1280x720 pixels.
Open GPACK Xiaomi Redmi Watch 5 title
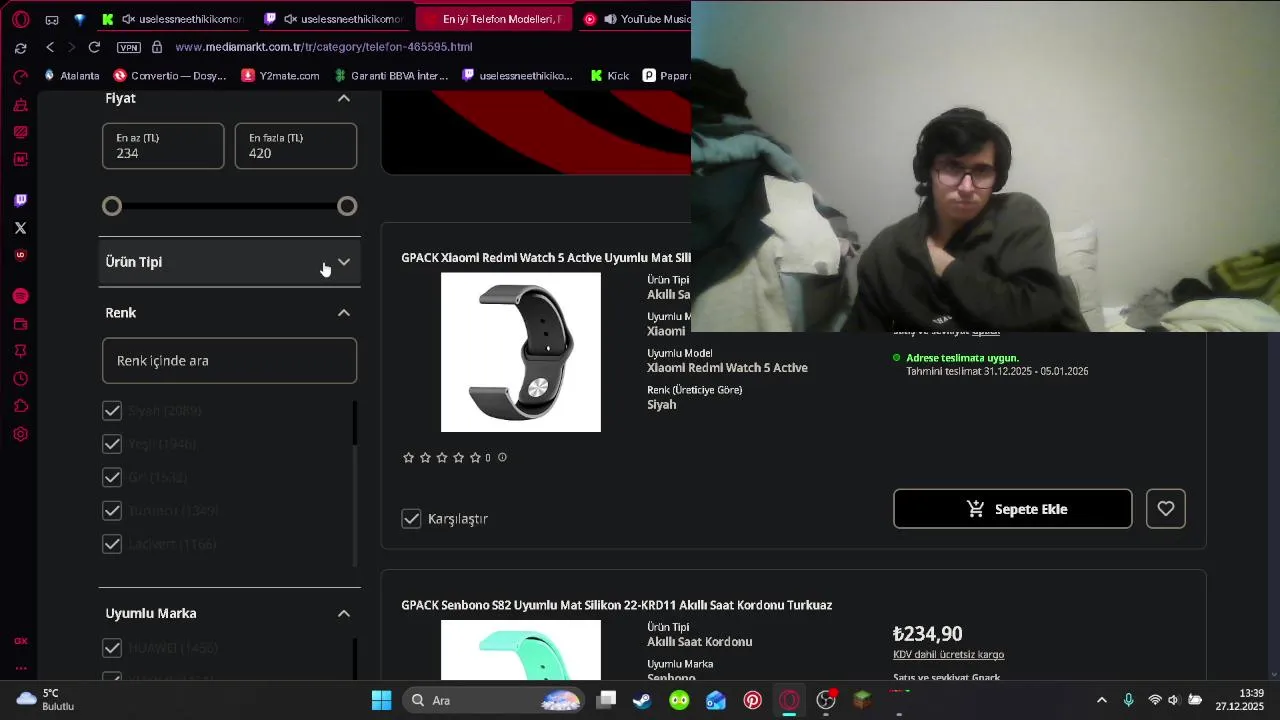546,258
